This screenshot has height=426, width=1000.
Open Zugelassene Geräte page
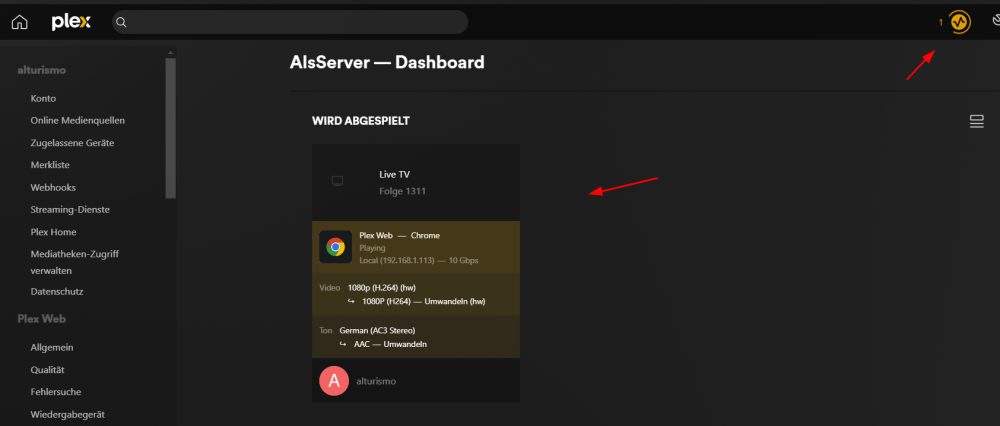[72, 143]
